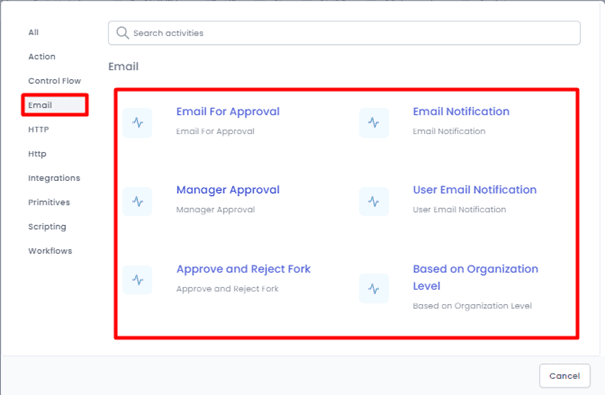Select the Email category in sidebar
Viewport: 605px width, 395px height.
(x=40, y=105)
